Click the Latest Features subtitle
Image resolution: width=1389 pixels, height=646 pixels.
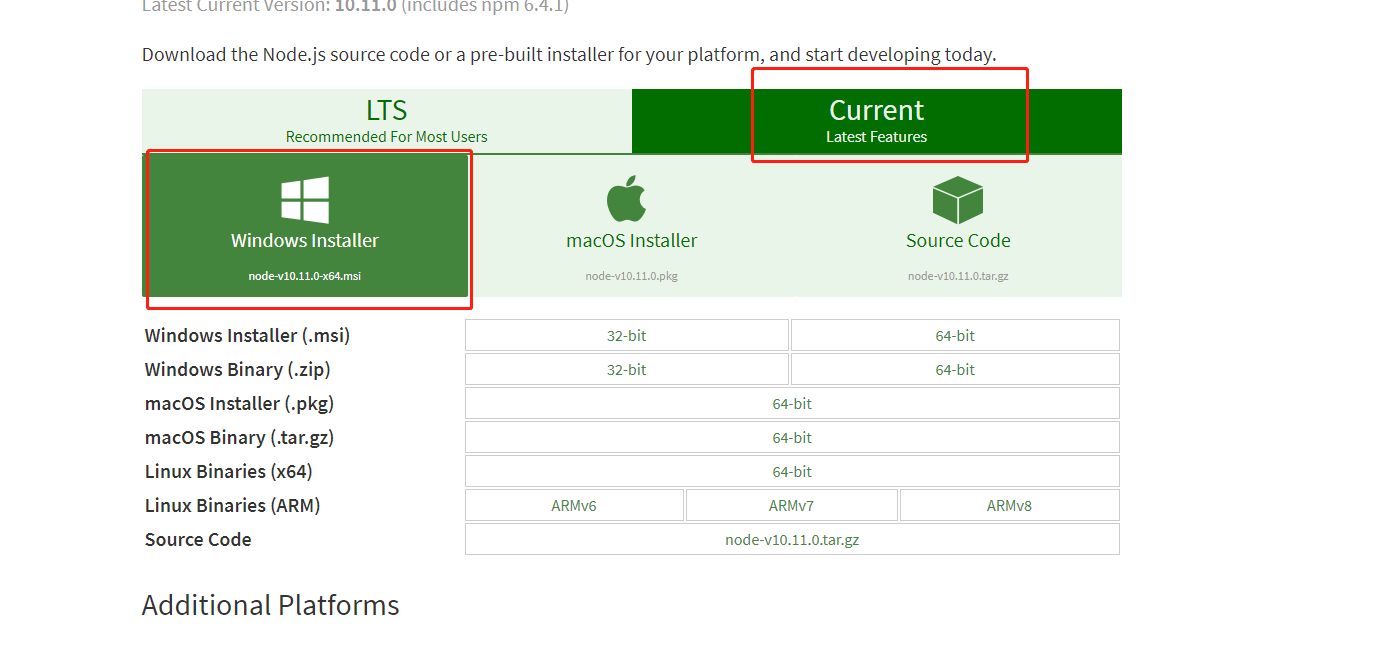click(x=877, y=137)
